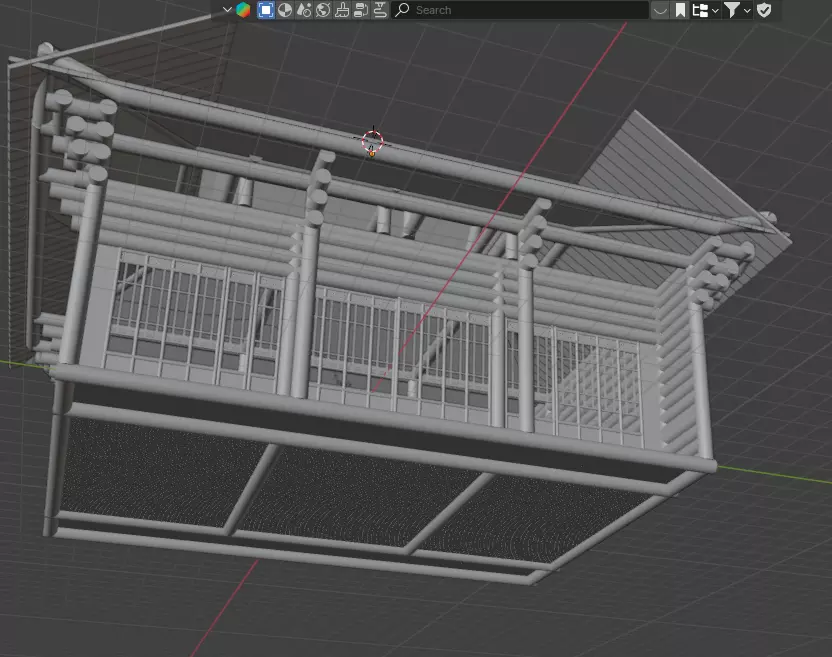Toggle the shaded sphere material filter
Image resolution: width=832 pixels, height=657 pixels.
(x=285, y=10)
